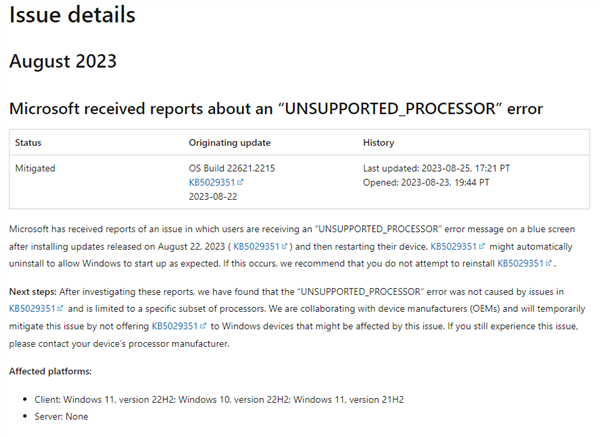Image resolution: width=600 pixels, height=437 pixels.
Task: Click the Mitigated status cell
Action: pyautogui.click(x=35, y=168)
